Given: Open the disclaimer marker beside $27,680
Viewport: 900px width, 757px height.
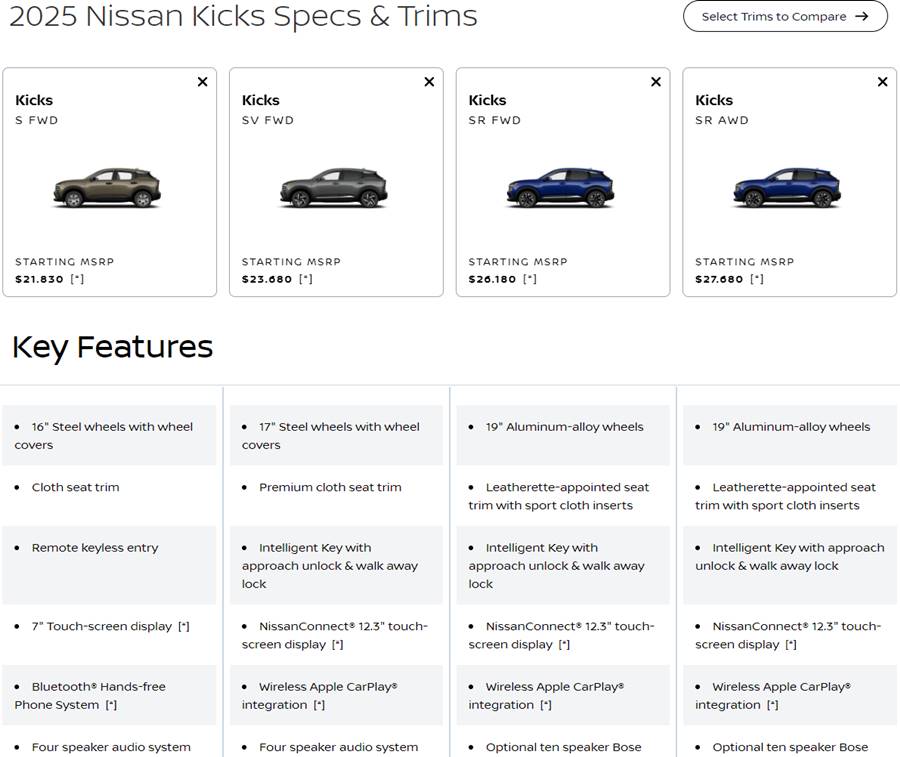Looking at the screenshot, I should click(757, 279).
